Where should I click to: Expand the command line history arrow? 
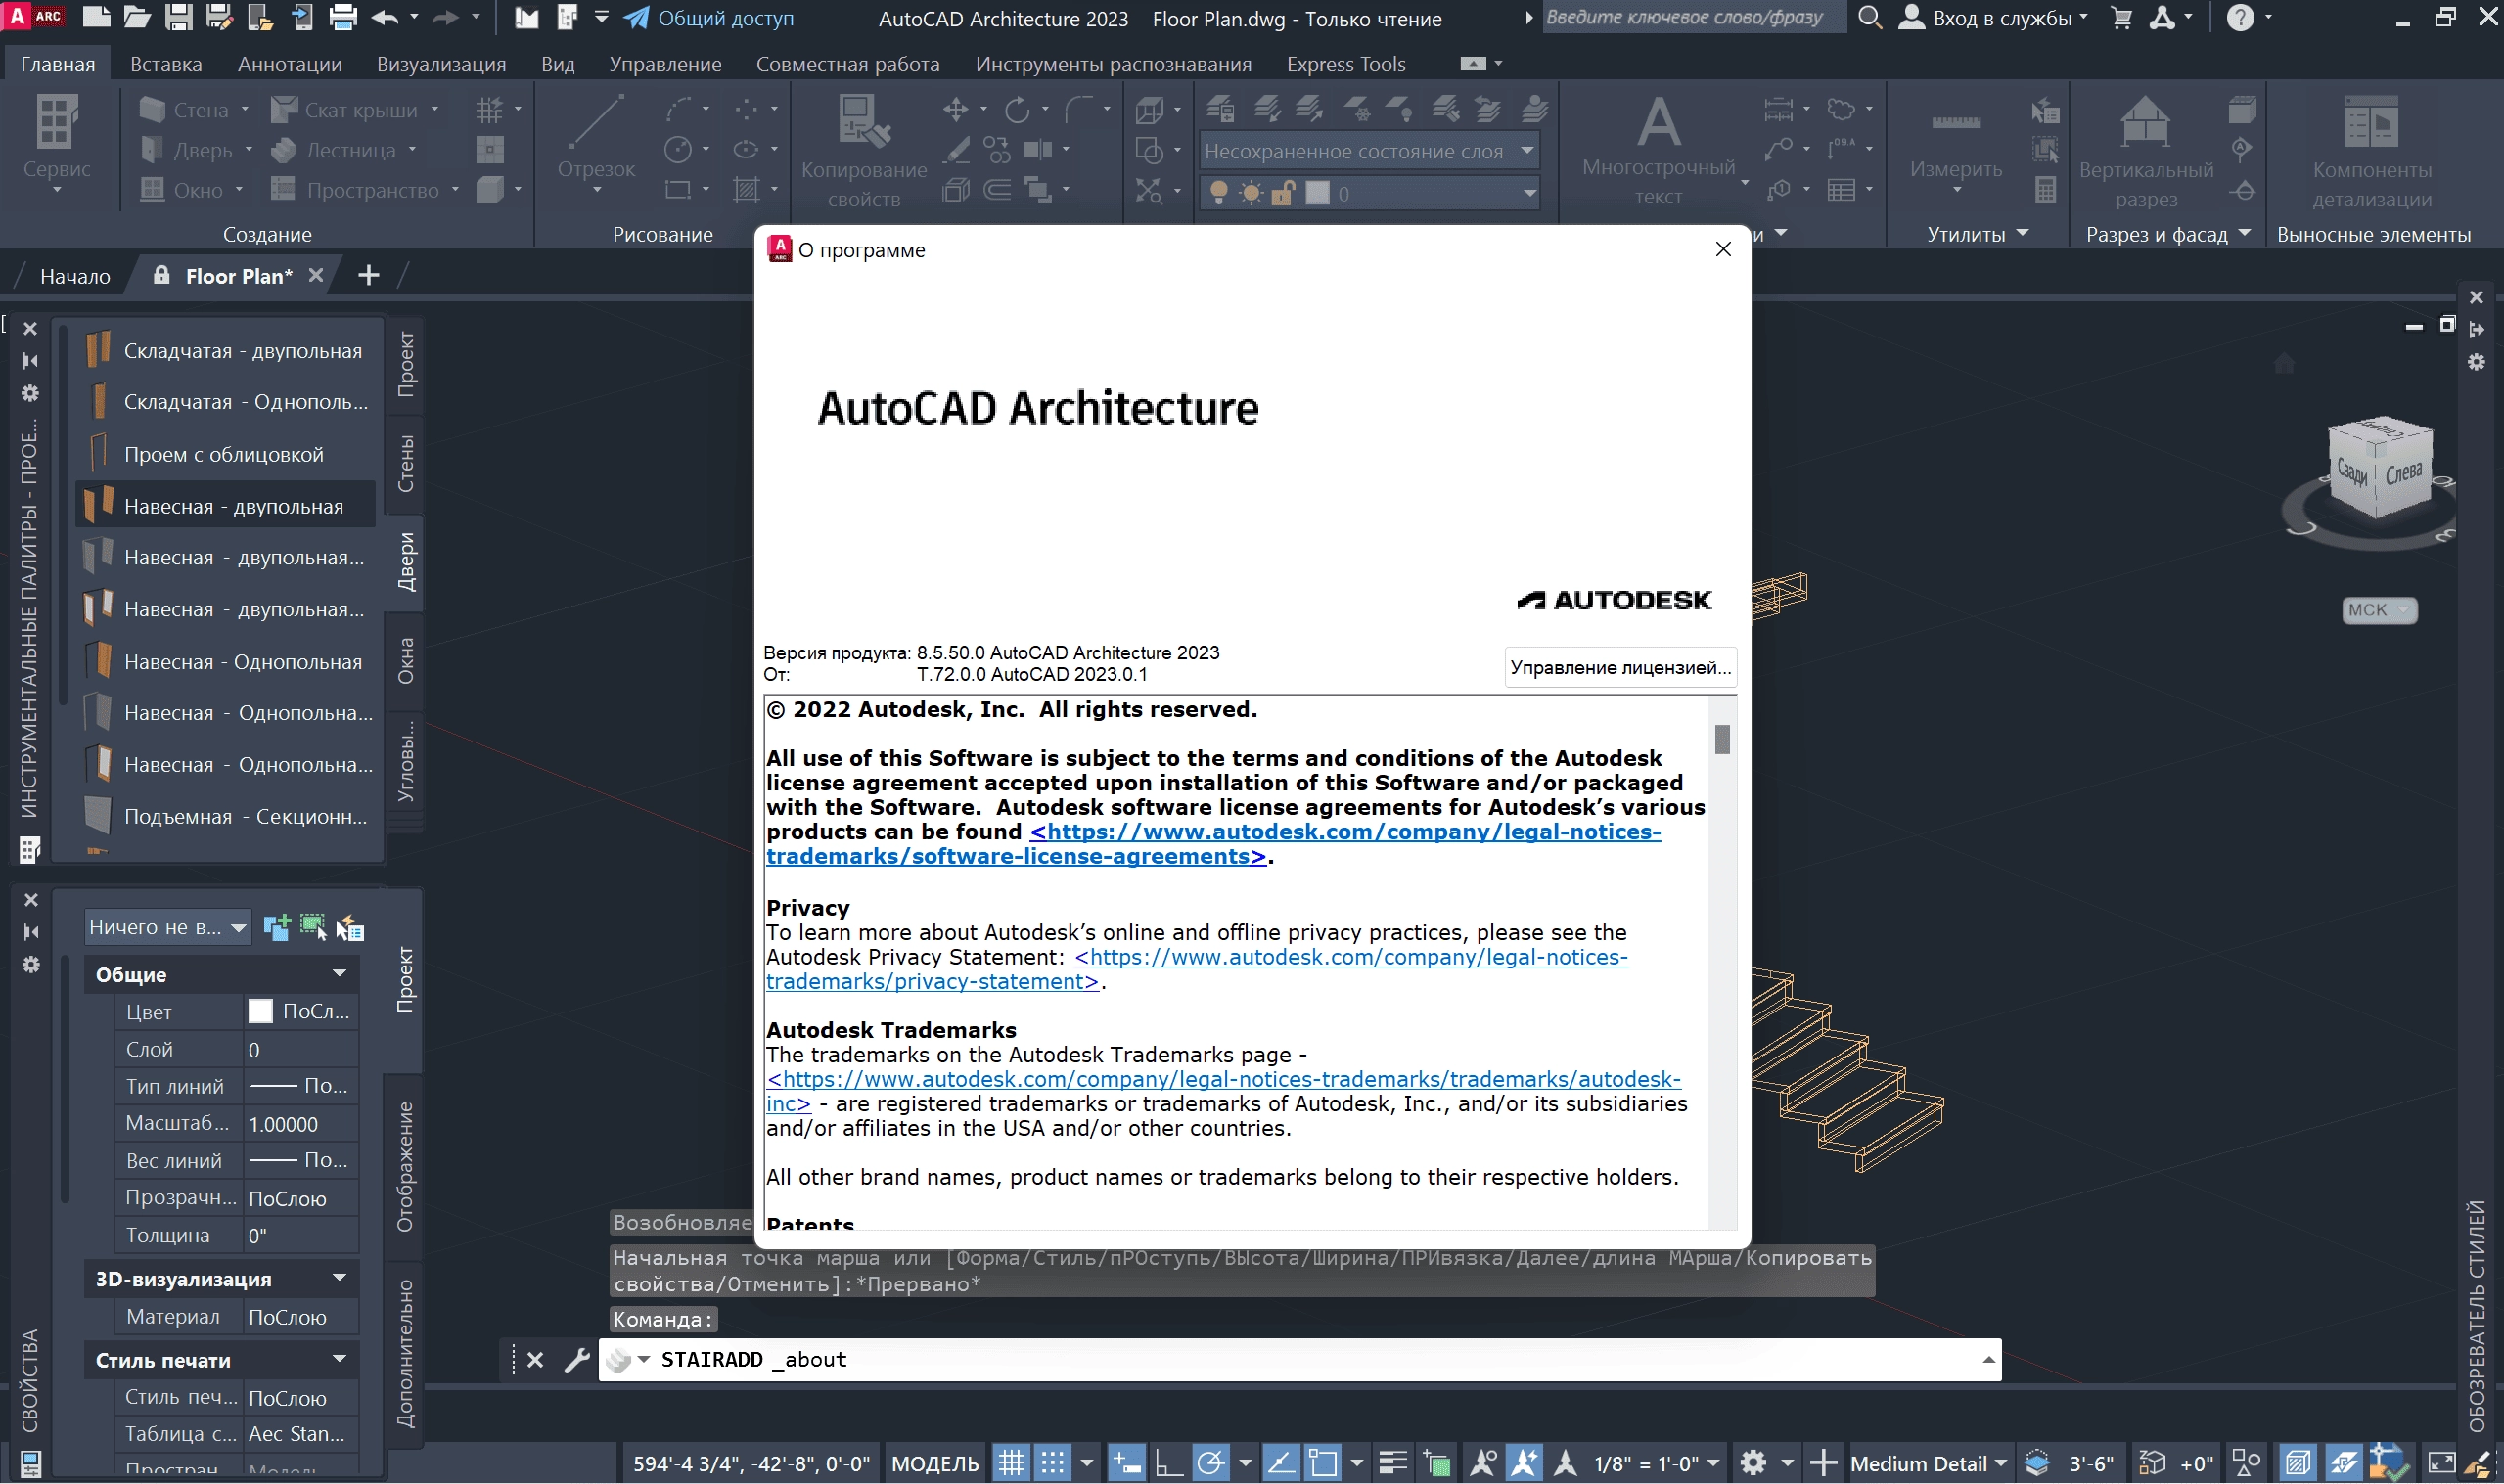pyautogui.click(x=1988, y=1360)
